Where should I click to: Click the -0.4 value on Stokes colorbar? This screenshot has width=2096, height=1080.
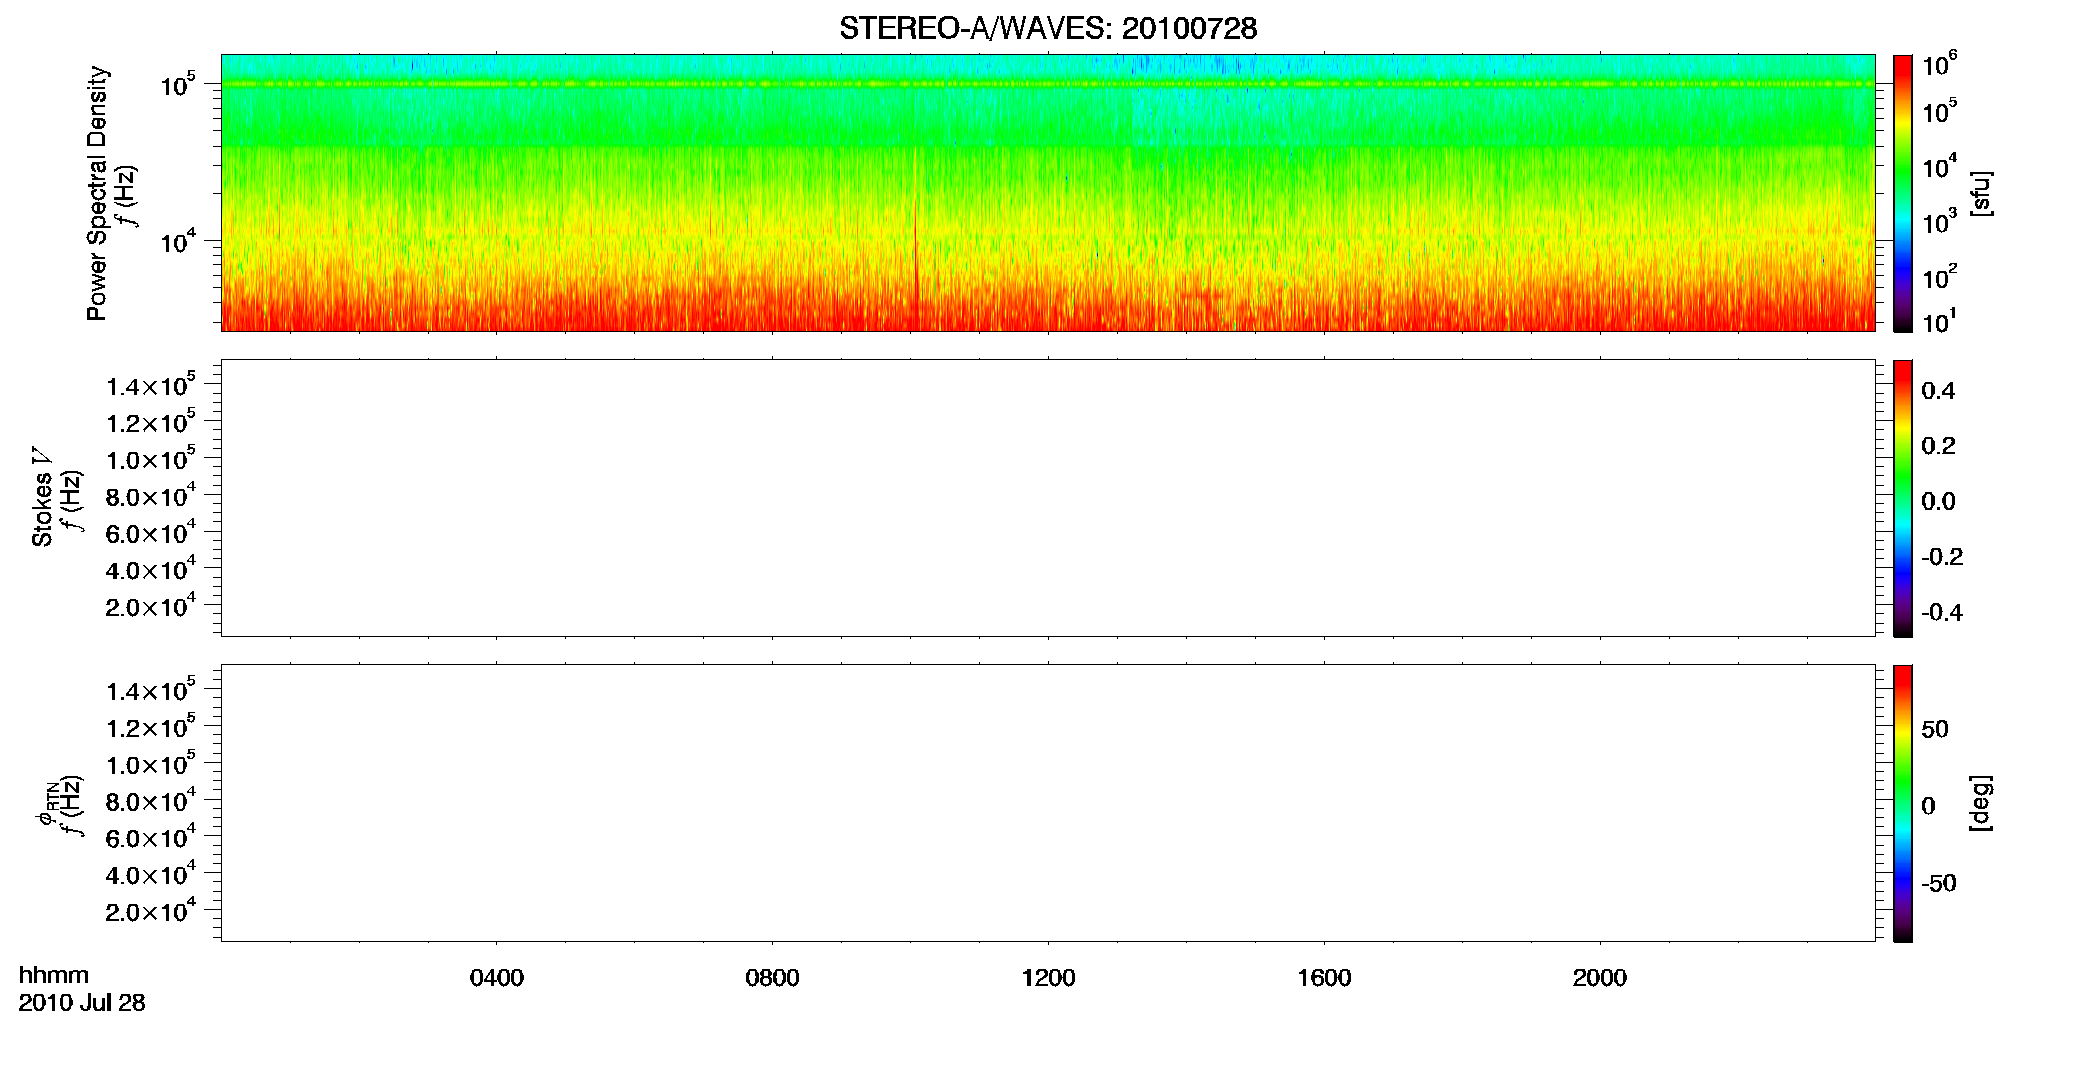(1942, 612)
